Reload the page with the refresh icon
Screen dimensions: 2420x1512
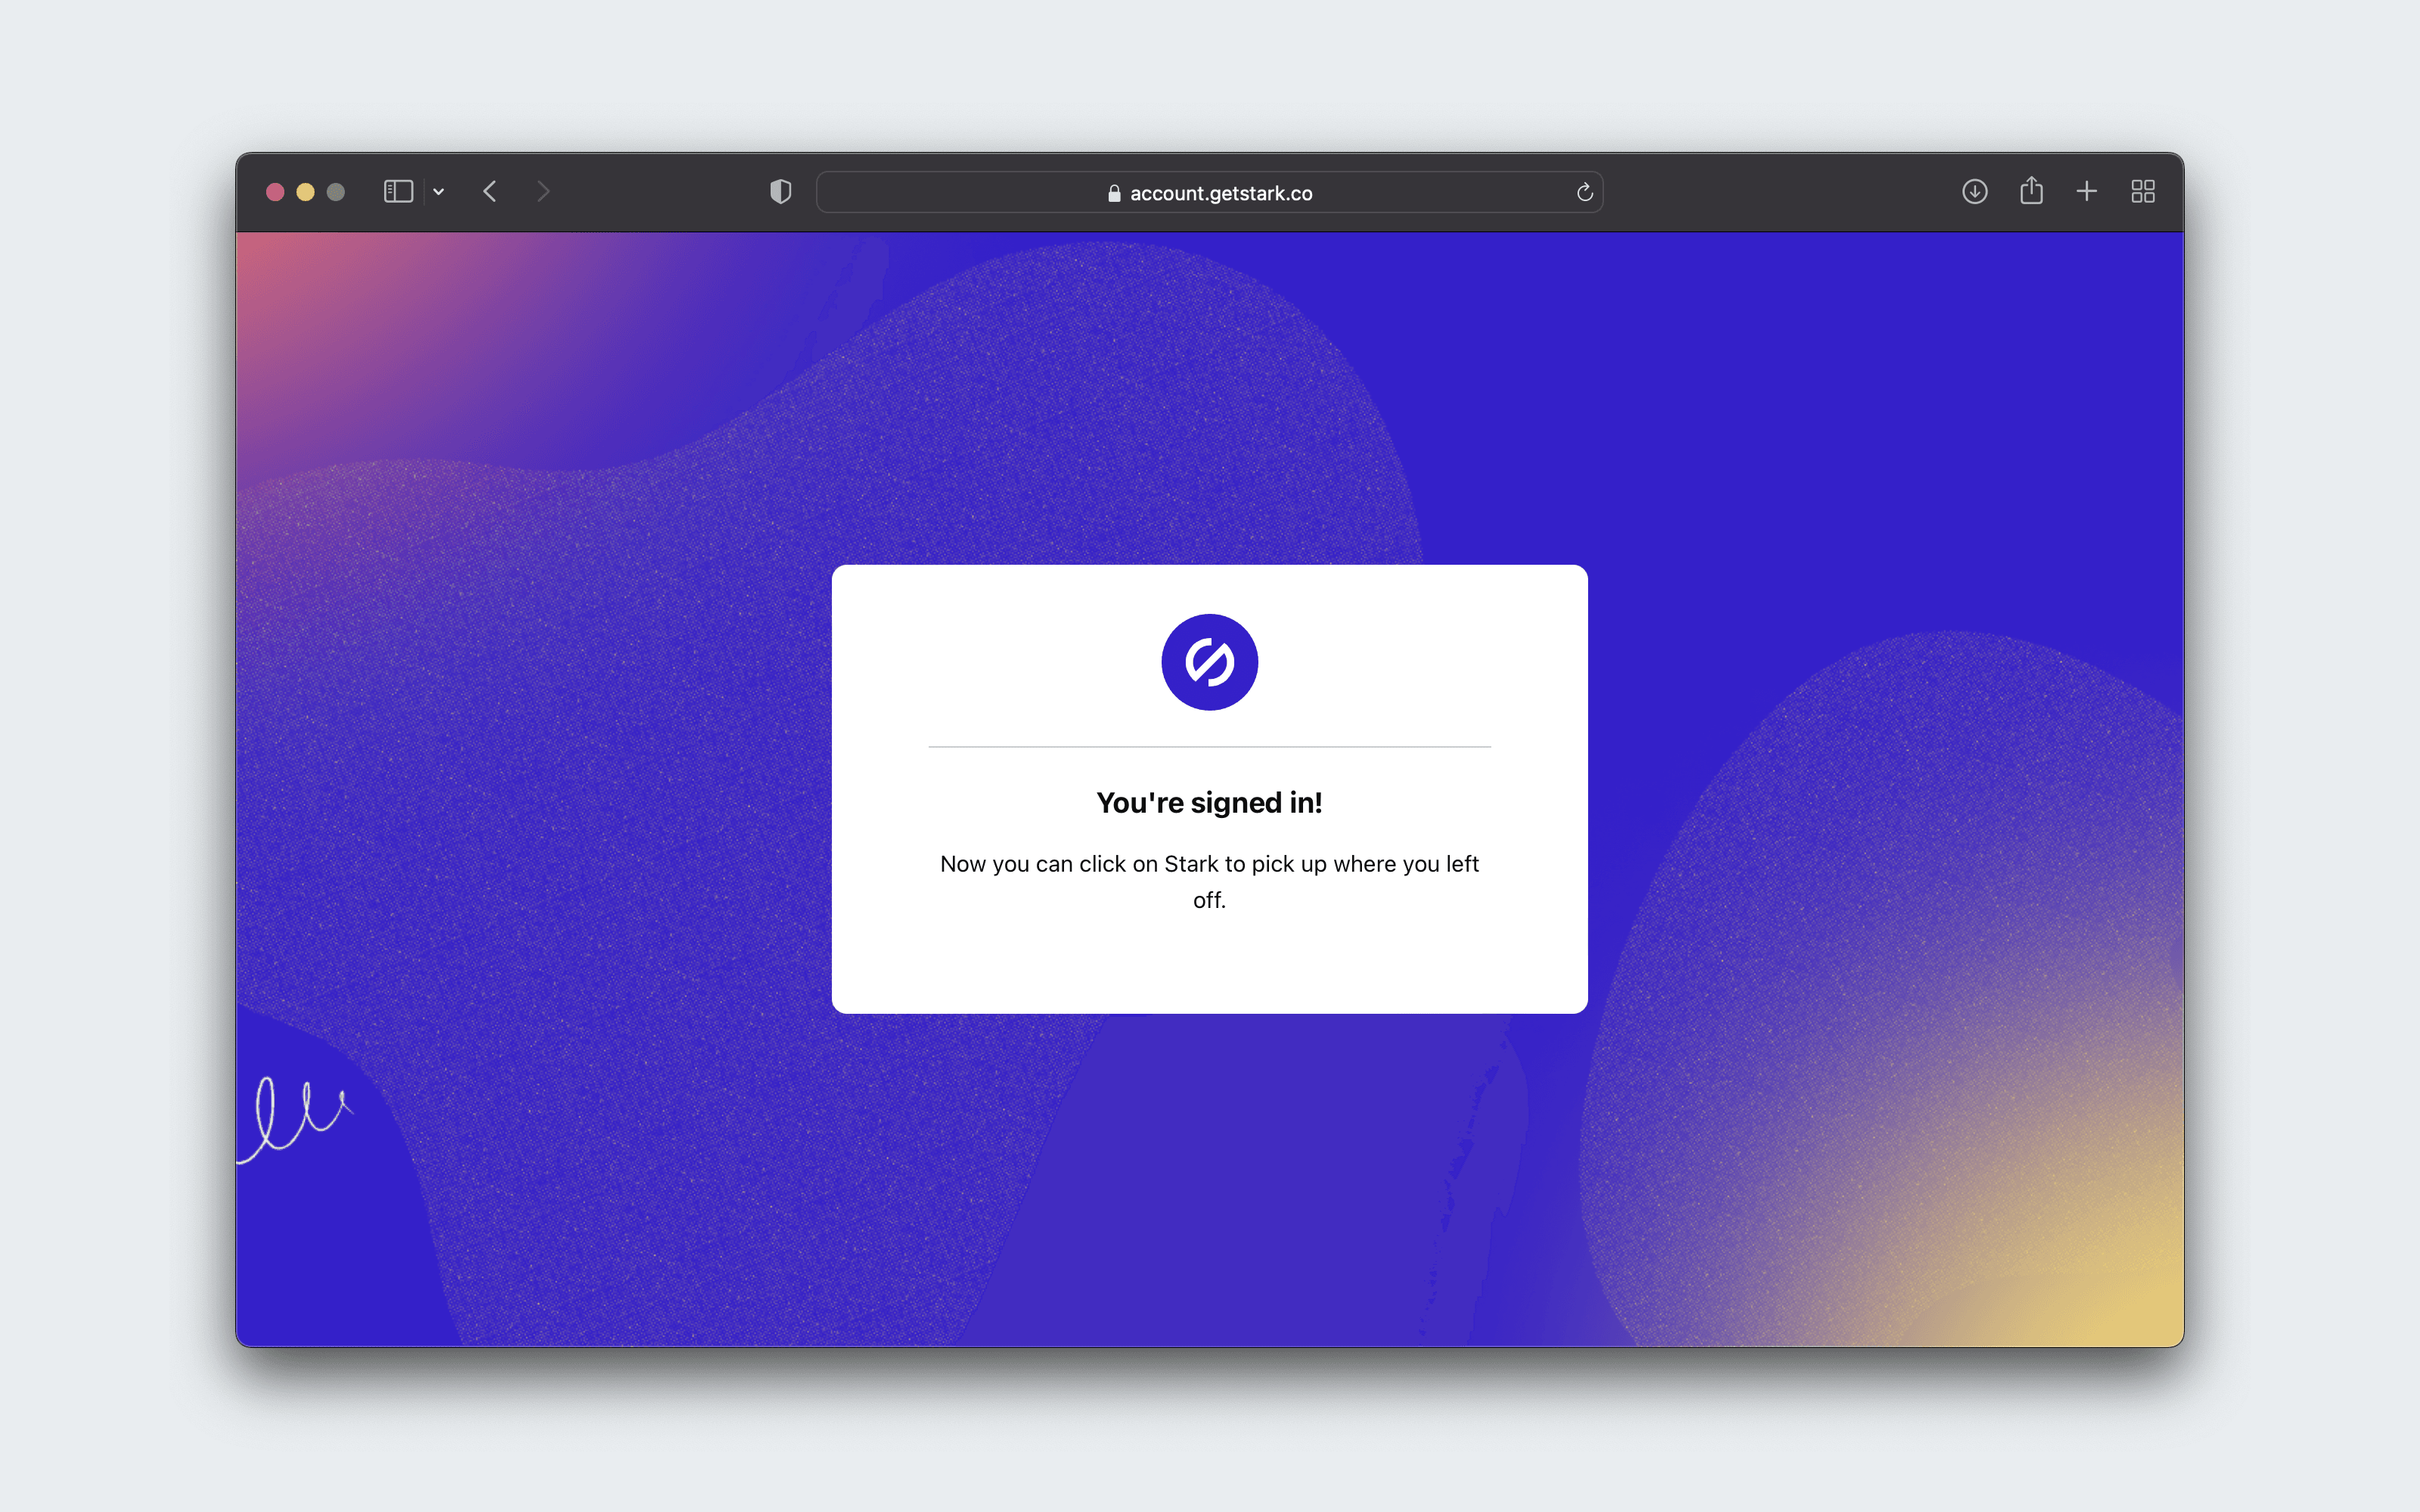click(1584, 192)
